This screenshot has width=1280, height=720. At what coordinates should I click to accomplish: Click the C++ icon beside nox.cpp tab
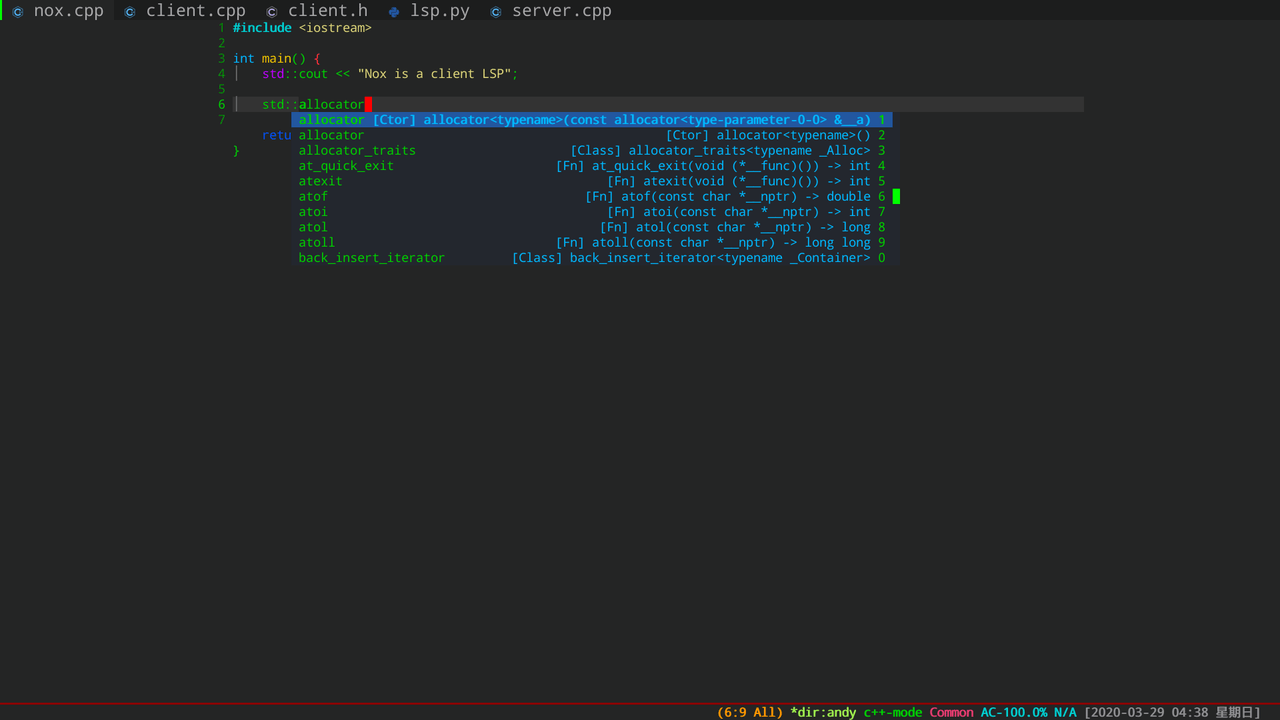click(18, 12)
